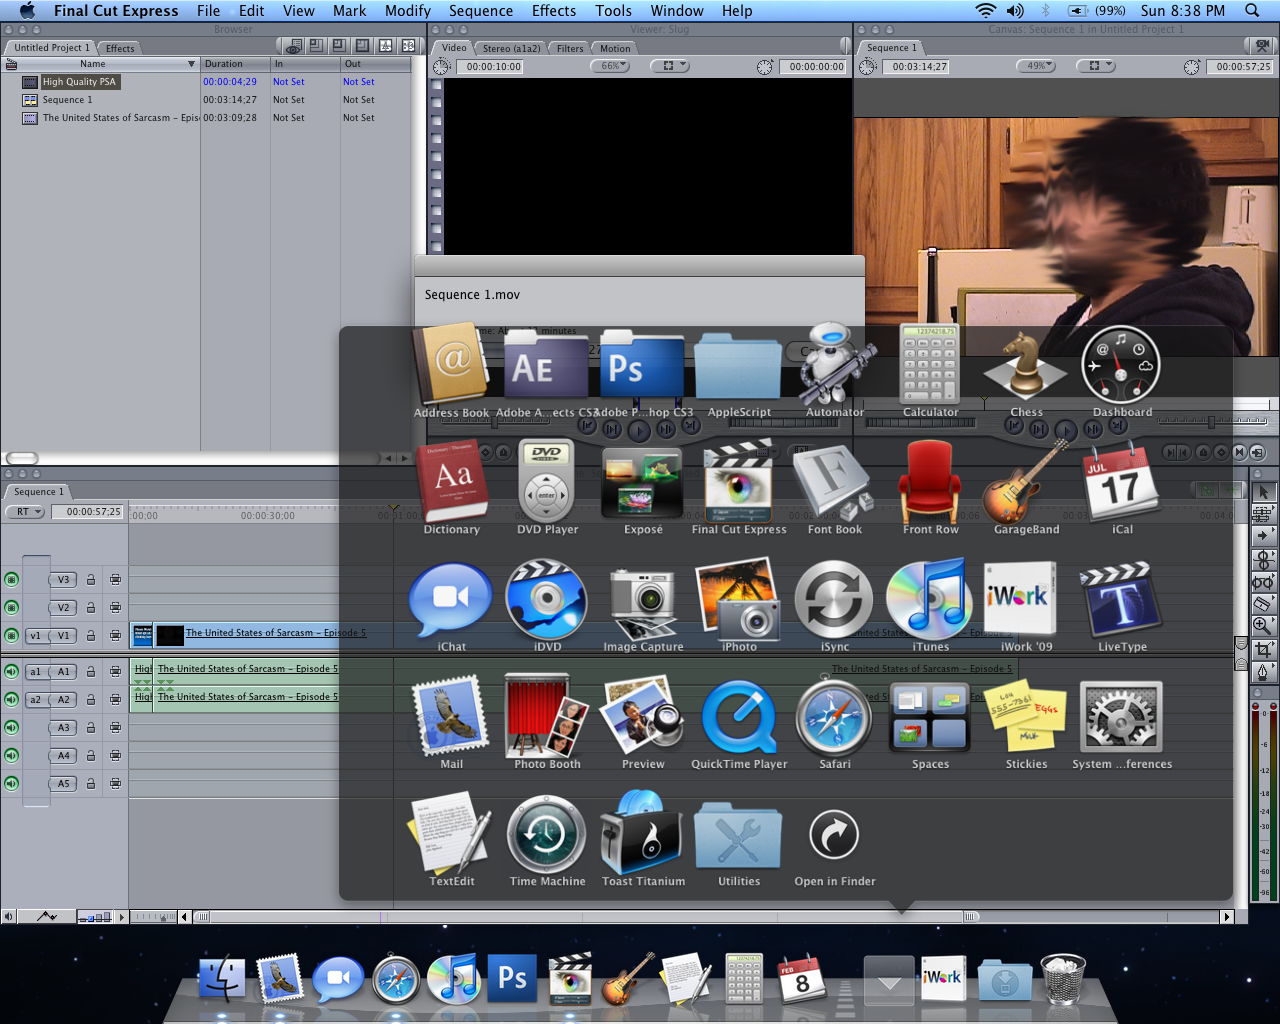Click timeline ruler at 00:00:30:00
Image resolution: width=1280 pixels, height=1024 pixels.
[x=267, y=516]
